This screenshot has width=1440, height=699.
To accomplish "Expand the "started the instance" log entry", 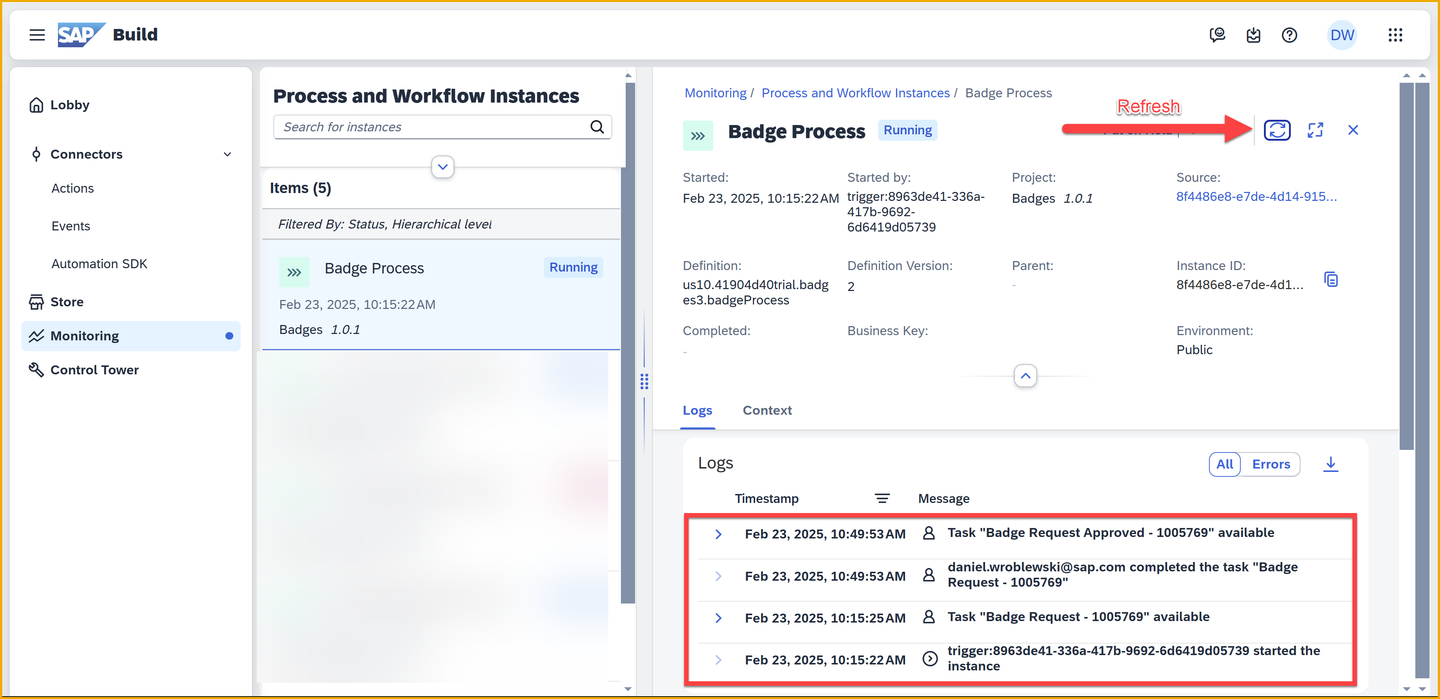I will click(x=718, y=660).
